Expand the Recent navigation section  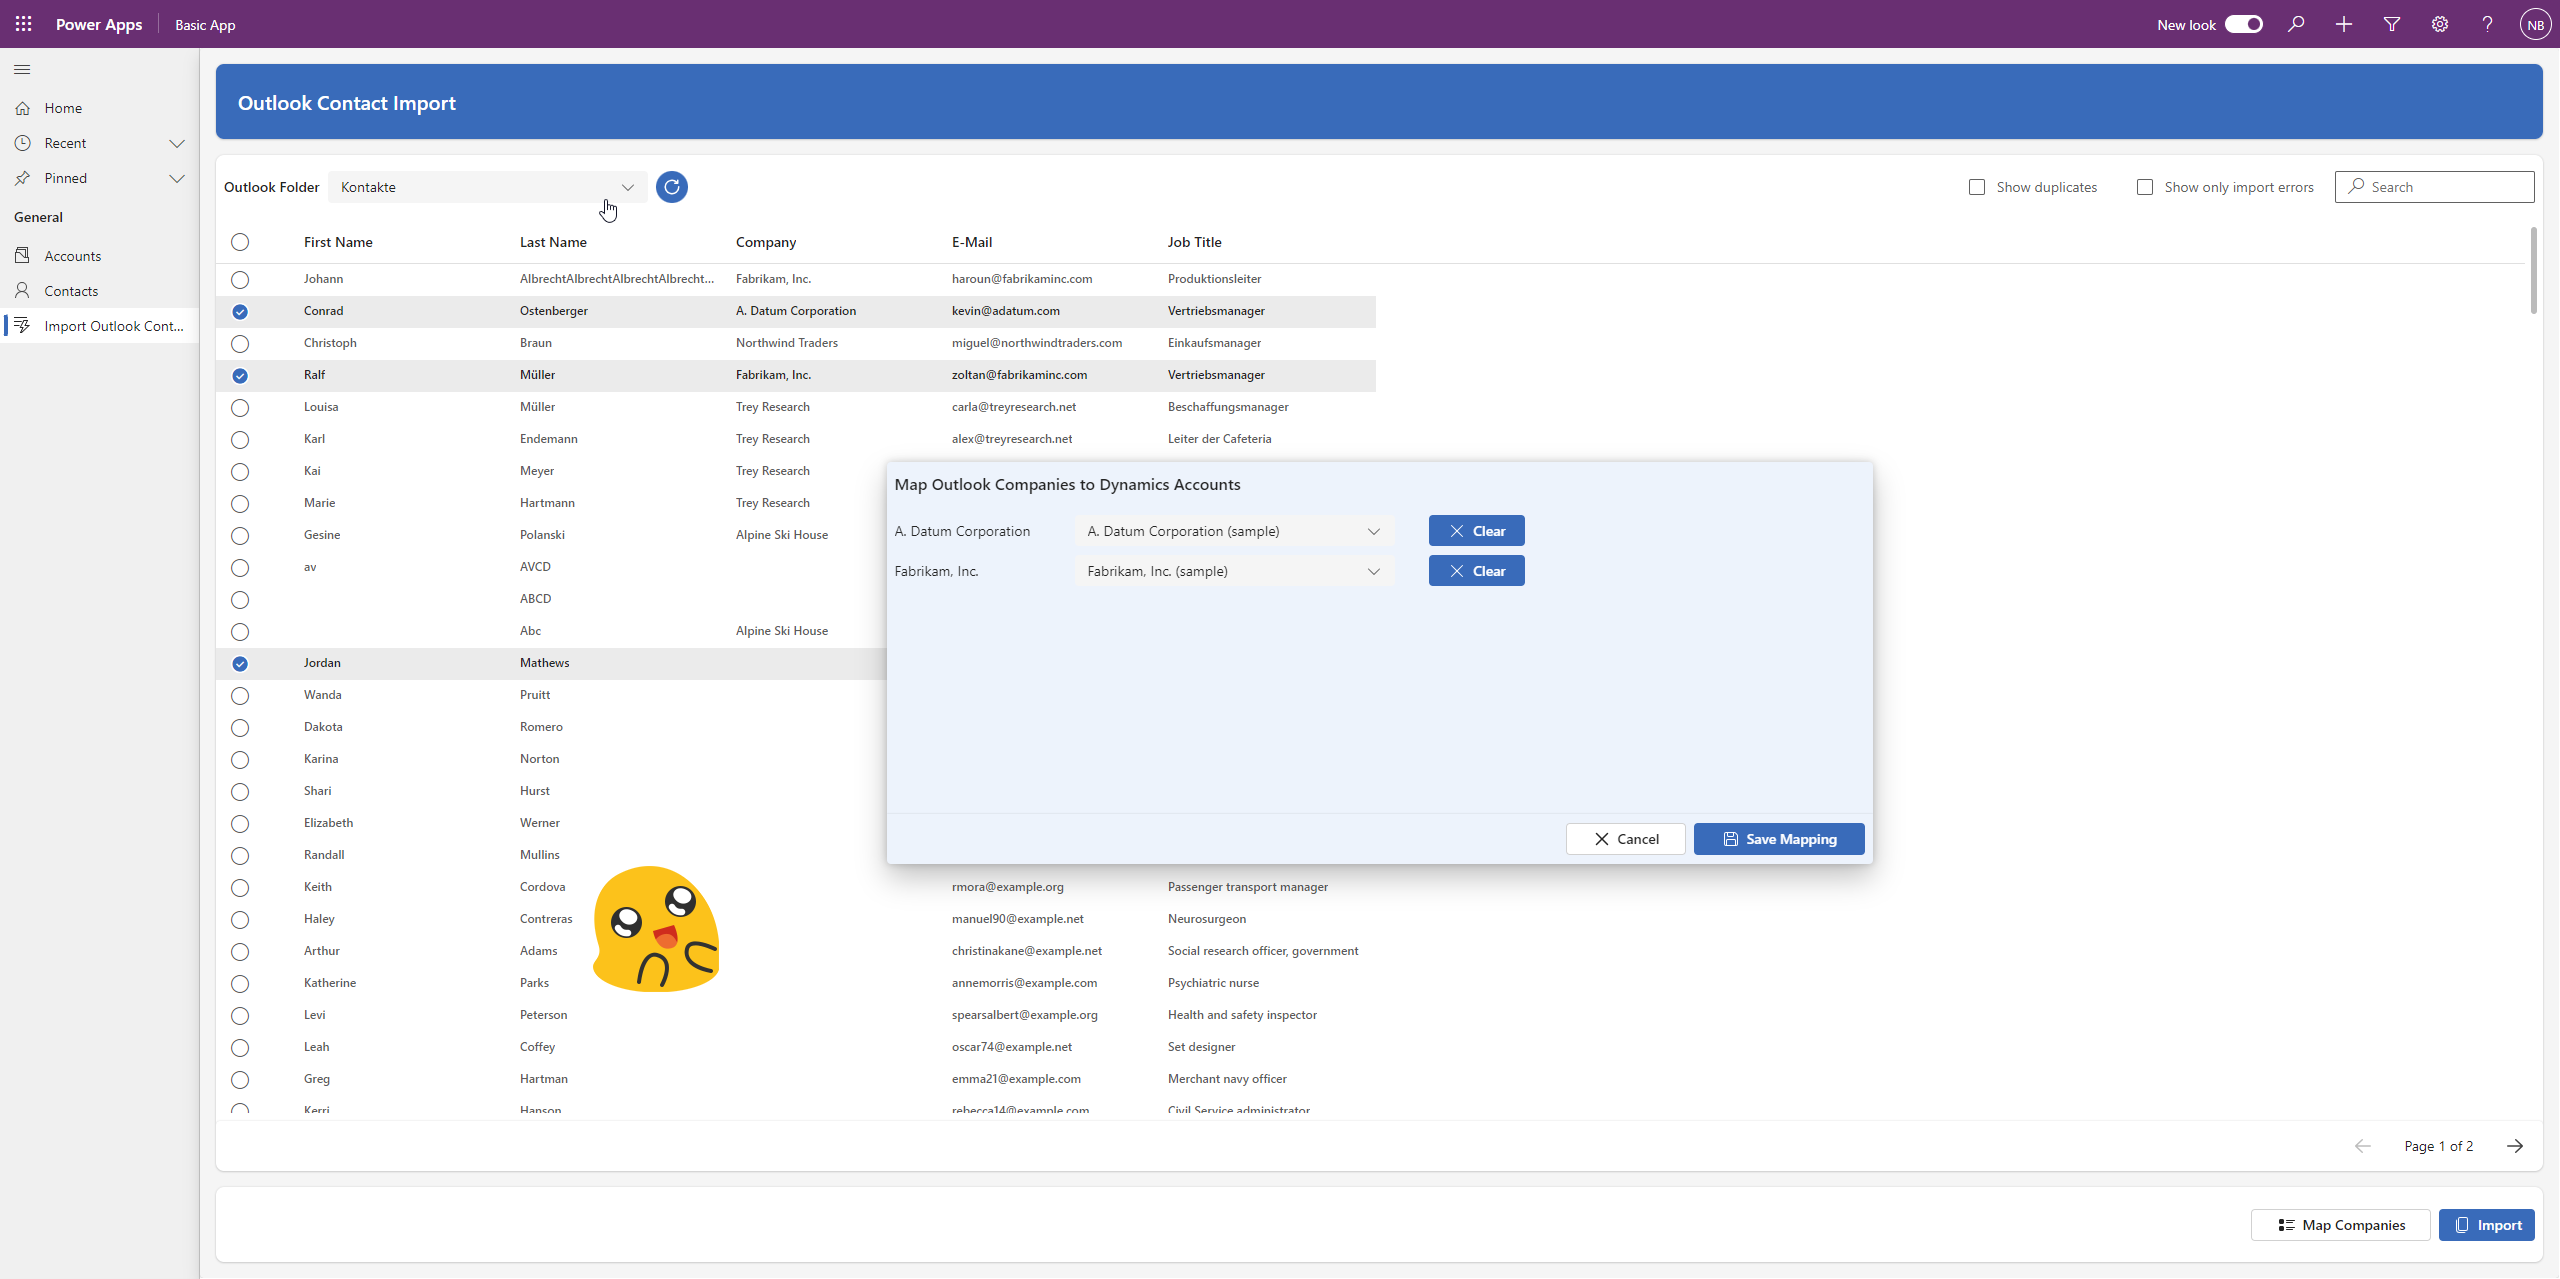click(x=177, y=143)
